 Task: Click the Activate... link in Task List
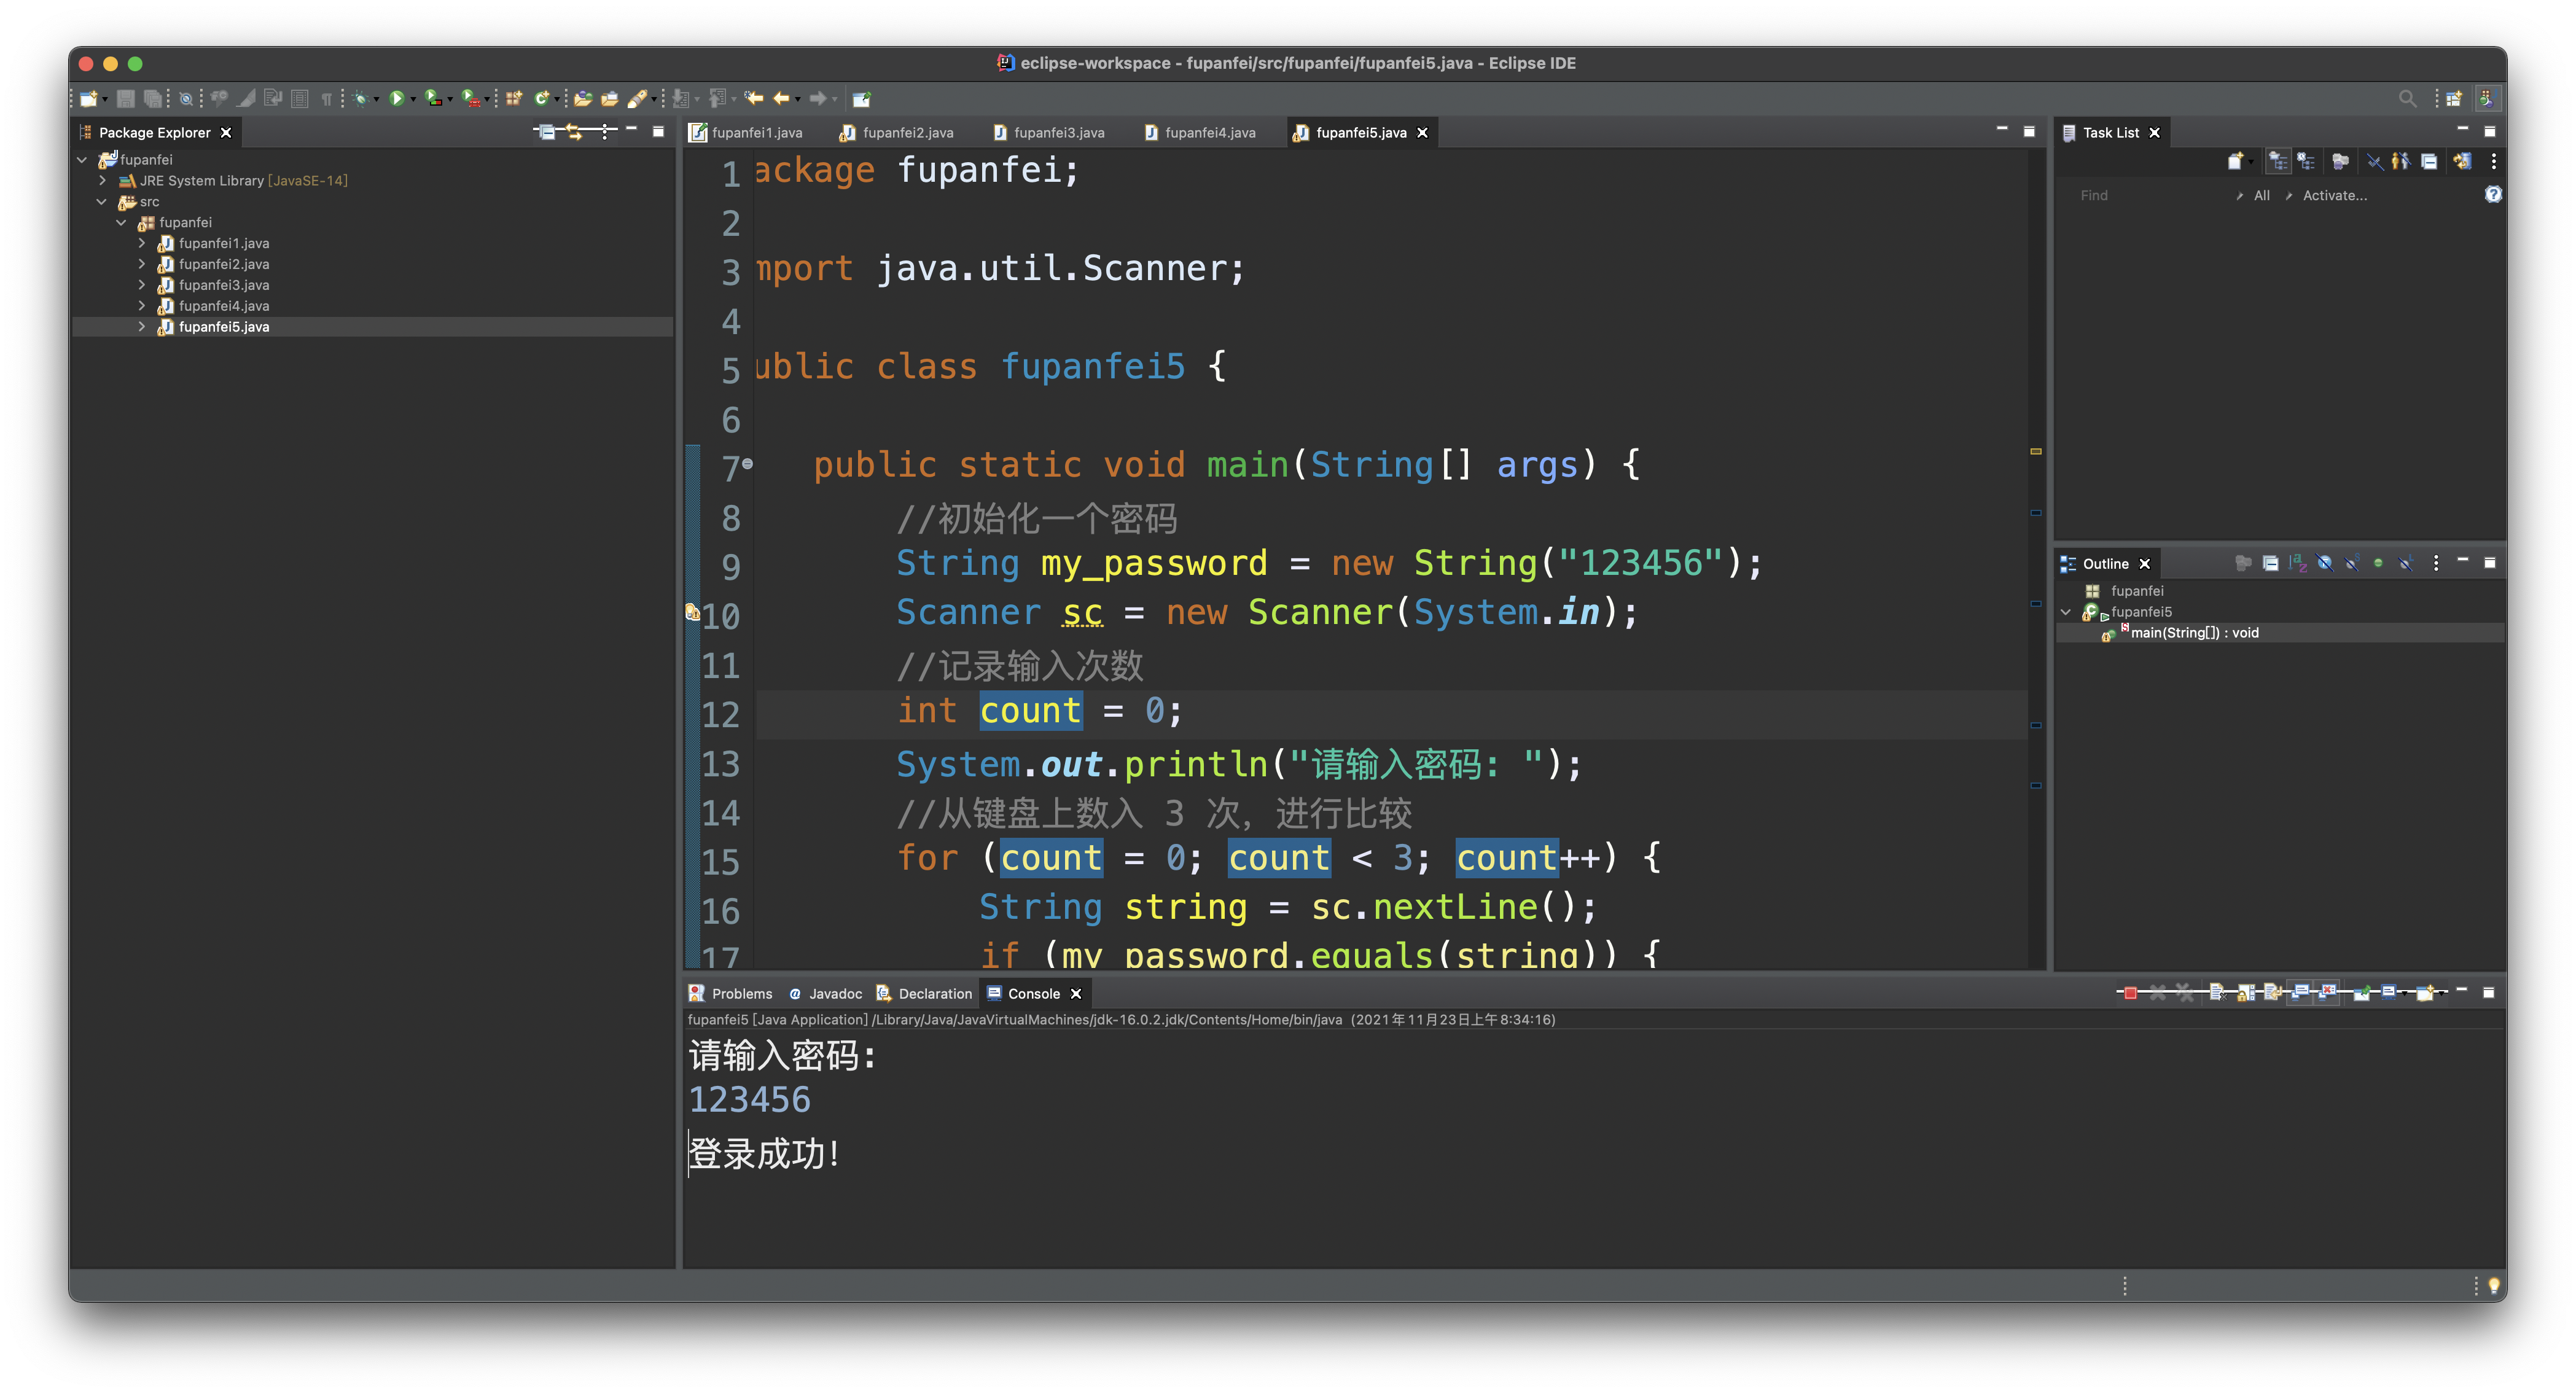point(2334,195)
